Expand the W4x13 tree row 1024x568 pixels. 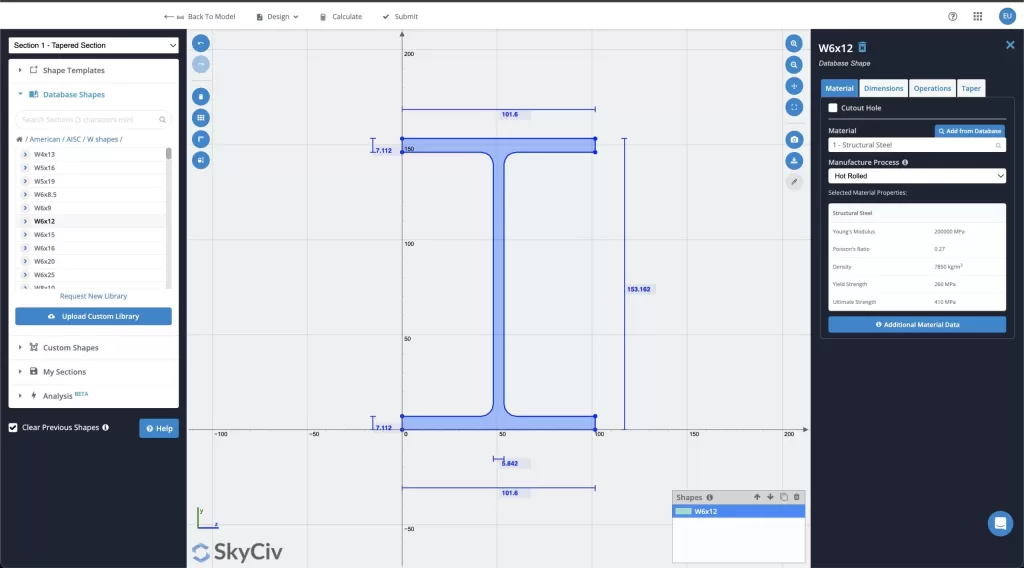pos(25,154)
